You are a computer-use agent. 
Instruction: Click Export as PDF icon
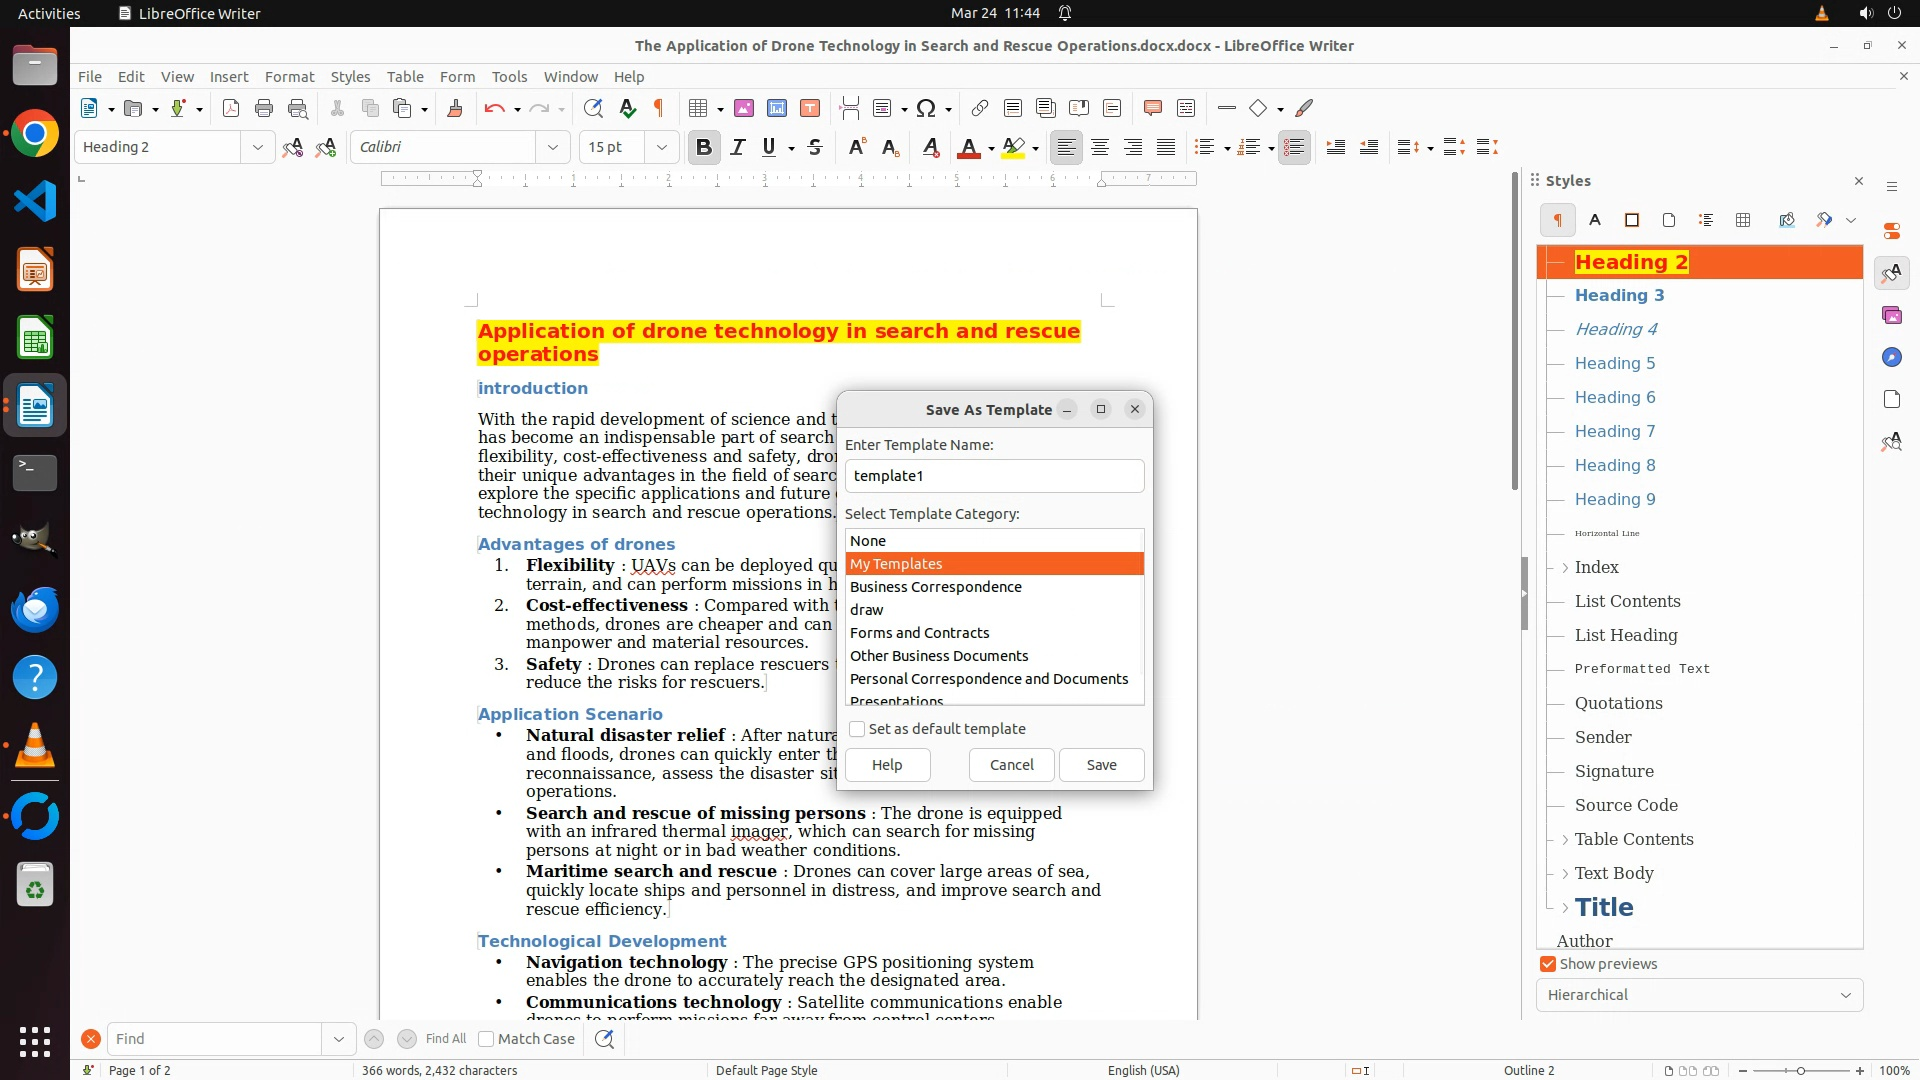(x=231, y=108)
